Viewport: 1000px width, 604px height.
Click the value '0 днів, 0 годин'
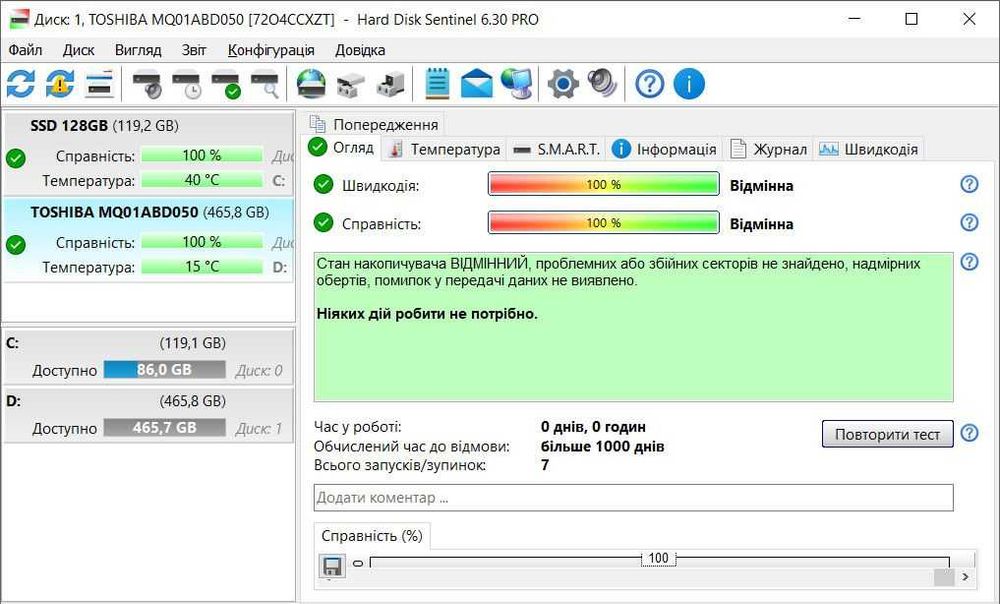(593, 427)
